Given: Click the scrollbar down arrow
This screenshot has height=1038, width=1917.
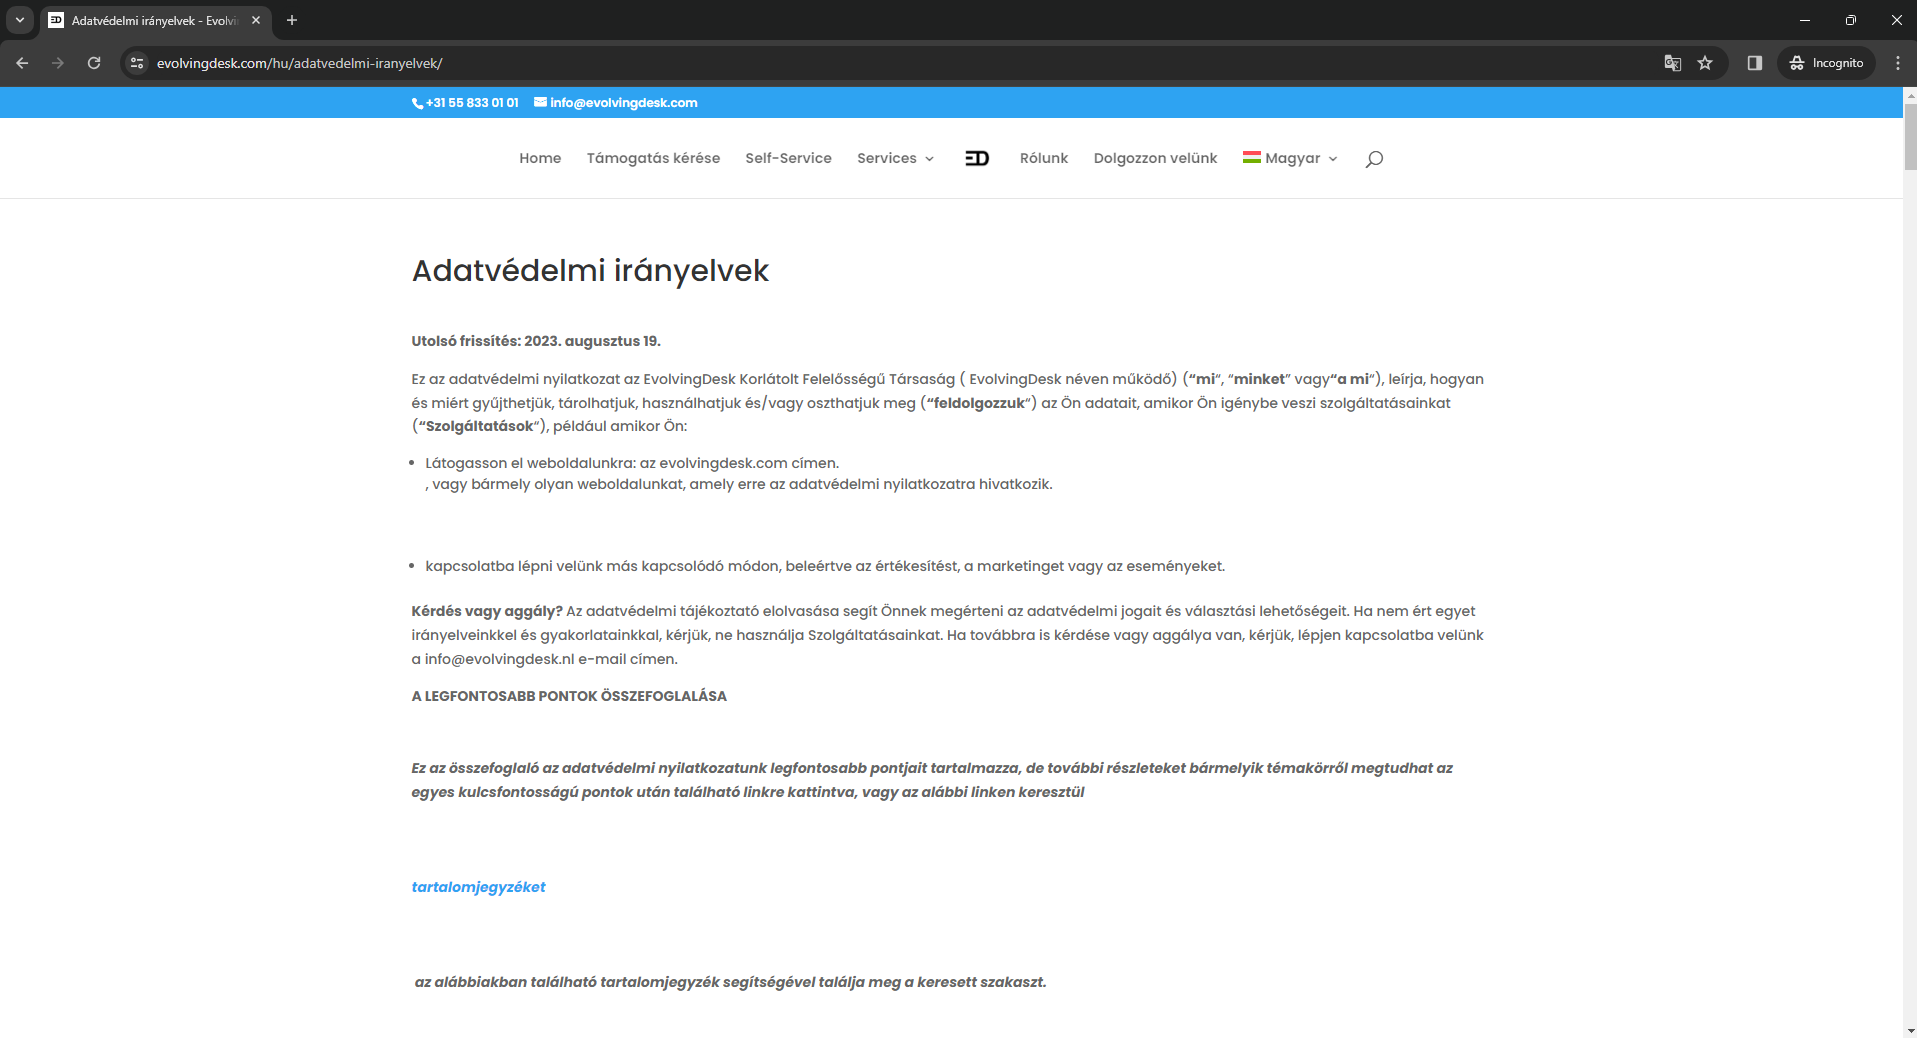Looking at the screenshot, I should pyautogui.click(x=1910, y=1030).
